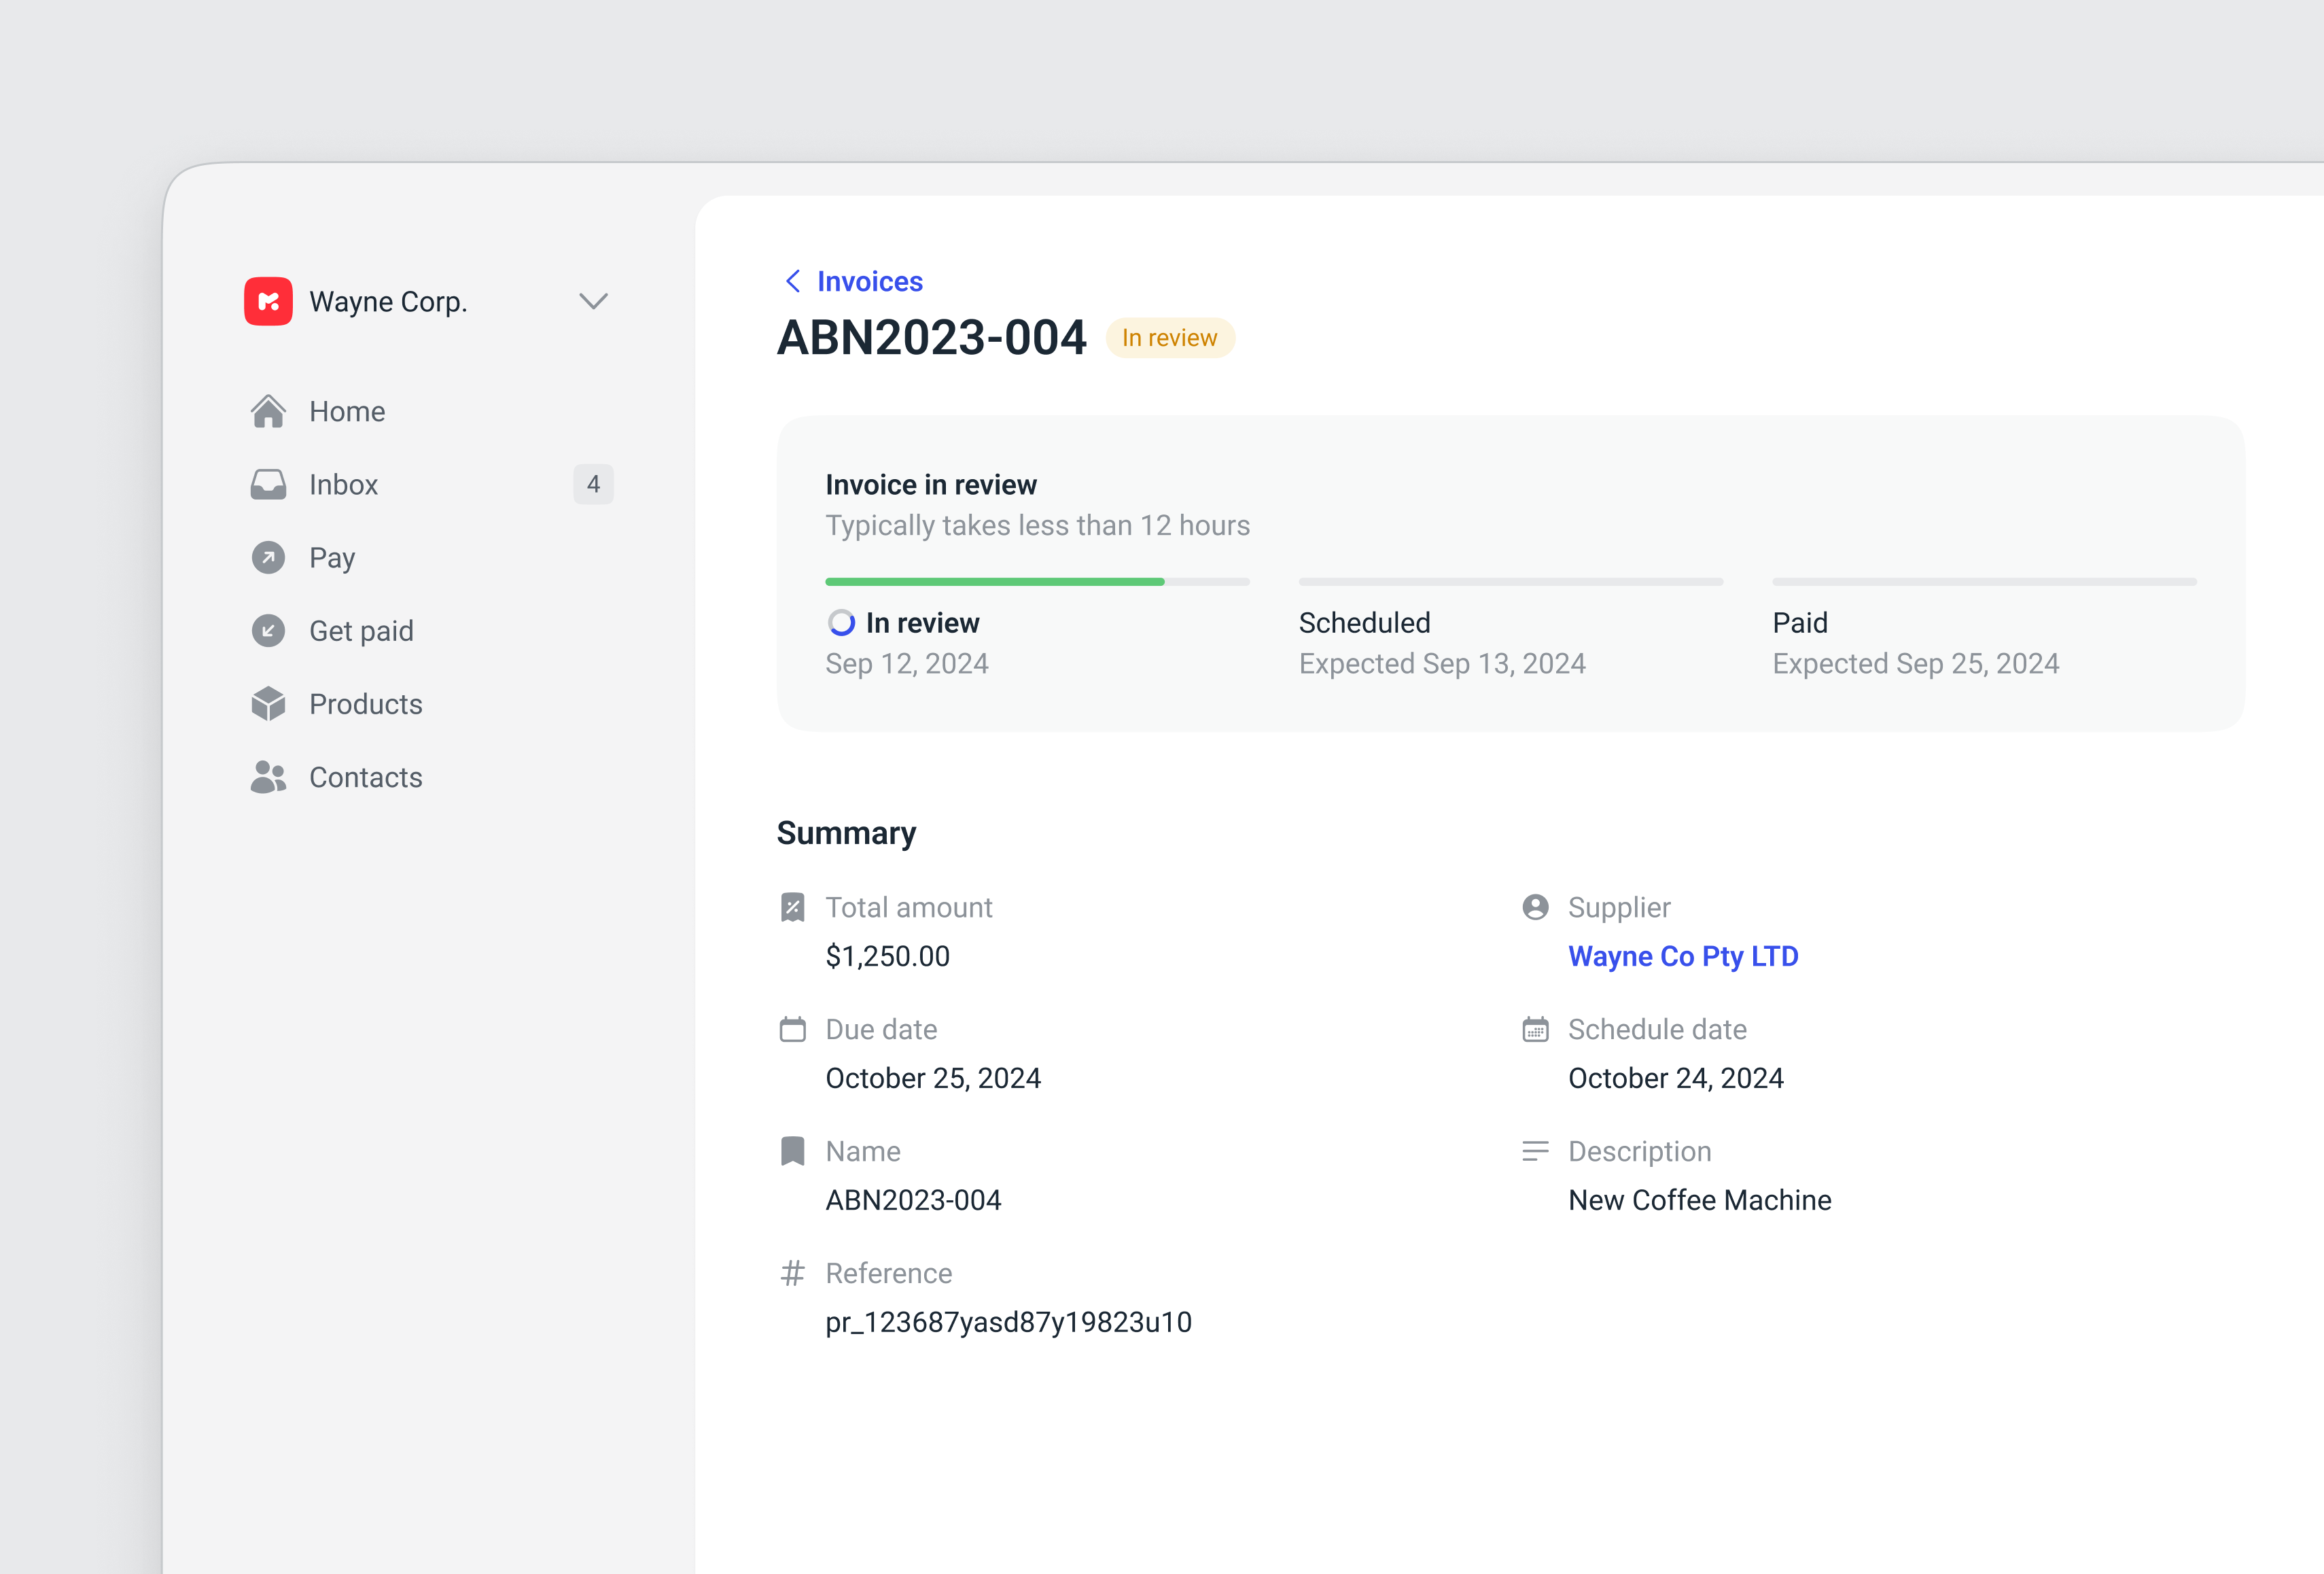Click the ABN2023-004 name value
Image resolution: width=2324 pixels, height=1574 pixels.
tap(913, 1200)
